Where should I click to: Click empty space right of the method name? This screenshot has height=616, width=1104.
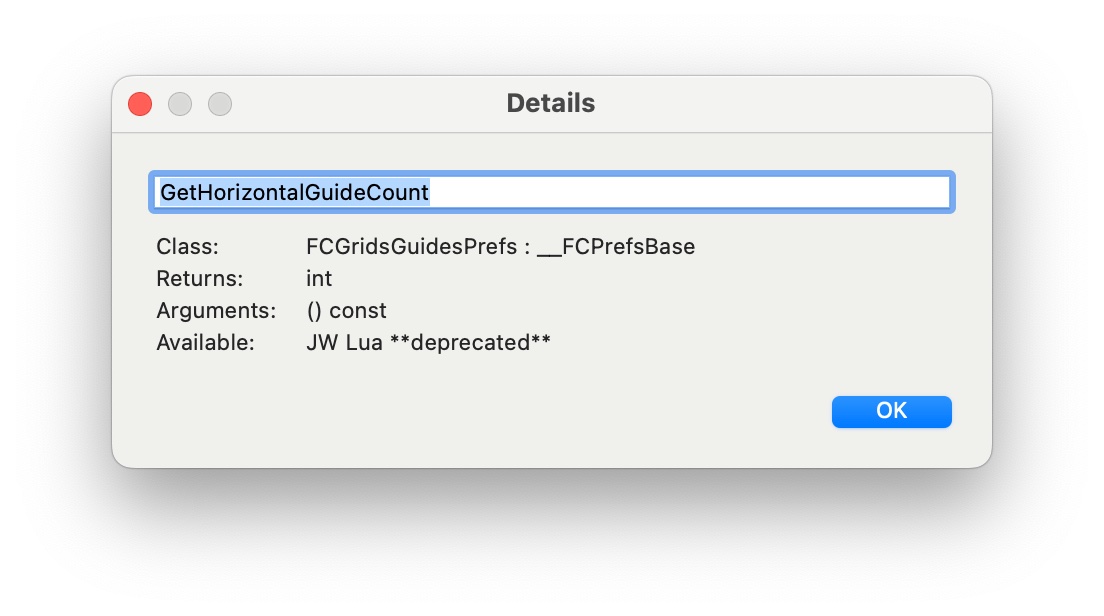(x=700, y=192)
